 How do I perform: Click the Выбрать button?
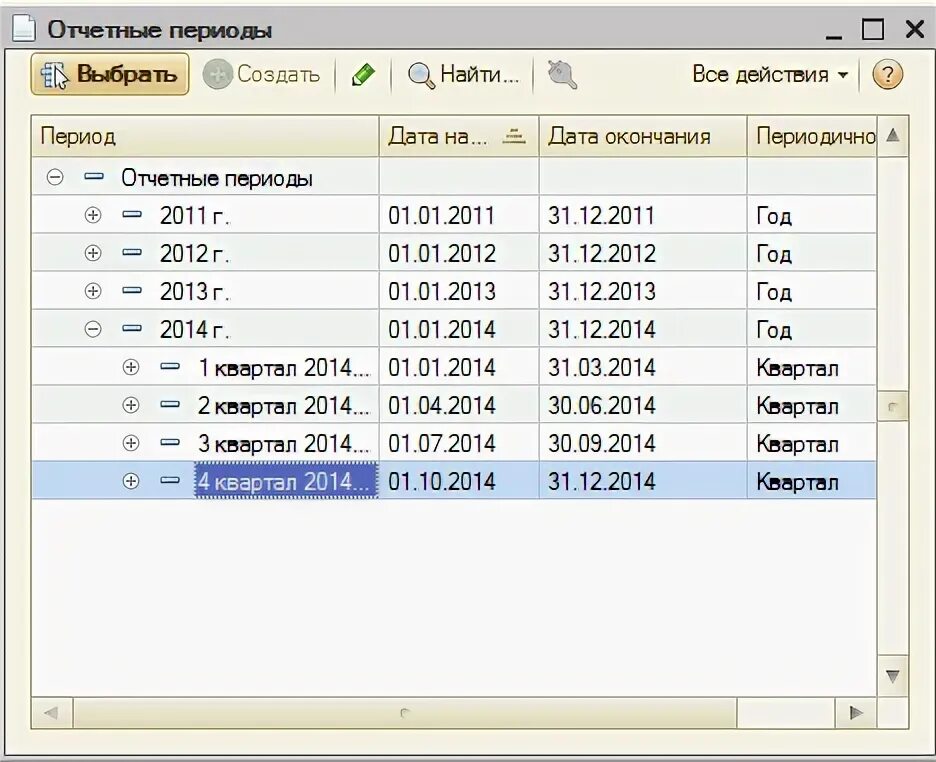point(110,74)
